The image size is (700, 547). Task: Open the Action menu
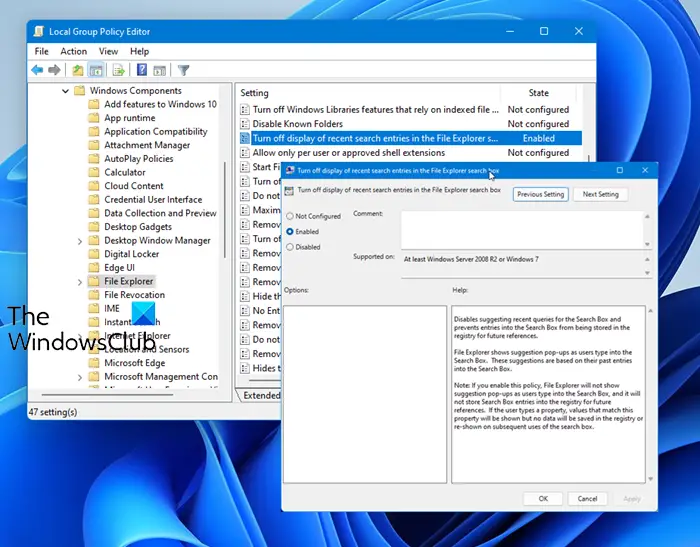(x=73, y=51)
